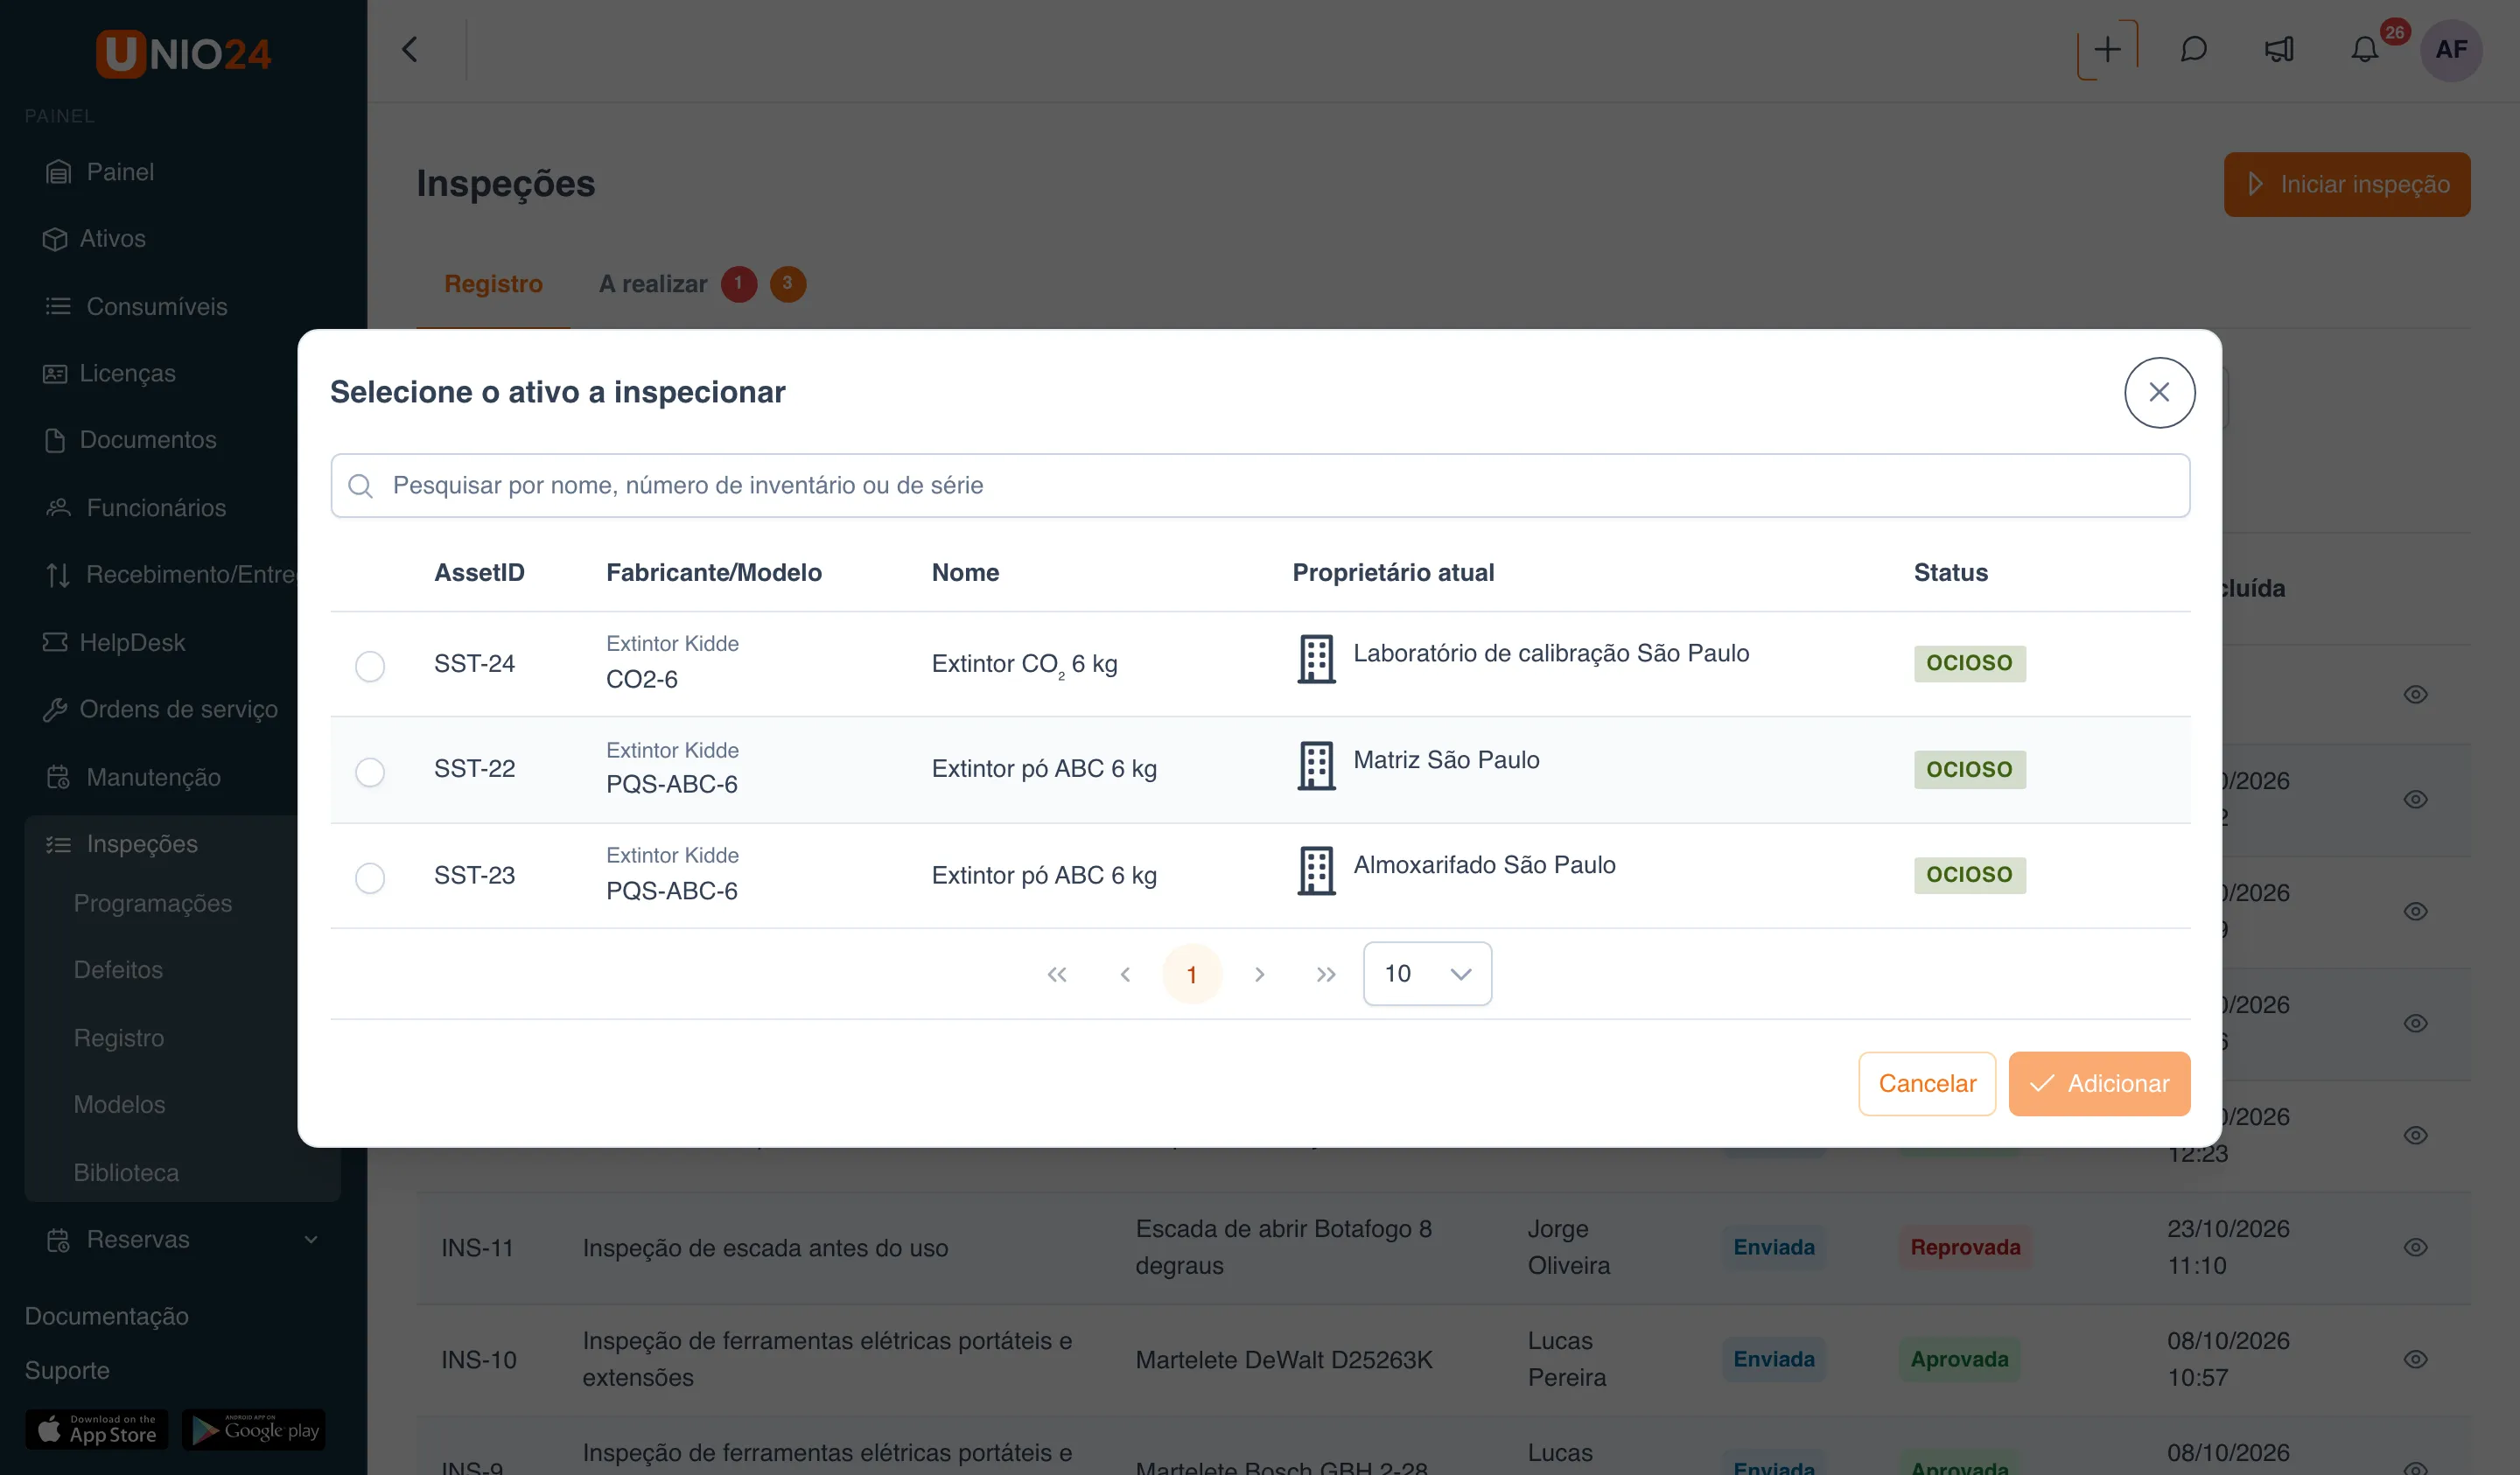This screenshot has width=2520, height=1475.
Task: Open Manutenção in the sidebar
Action: 134,777
